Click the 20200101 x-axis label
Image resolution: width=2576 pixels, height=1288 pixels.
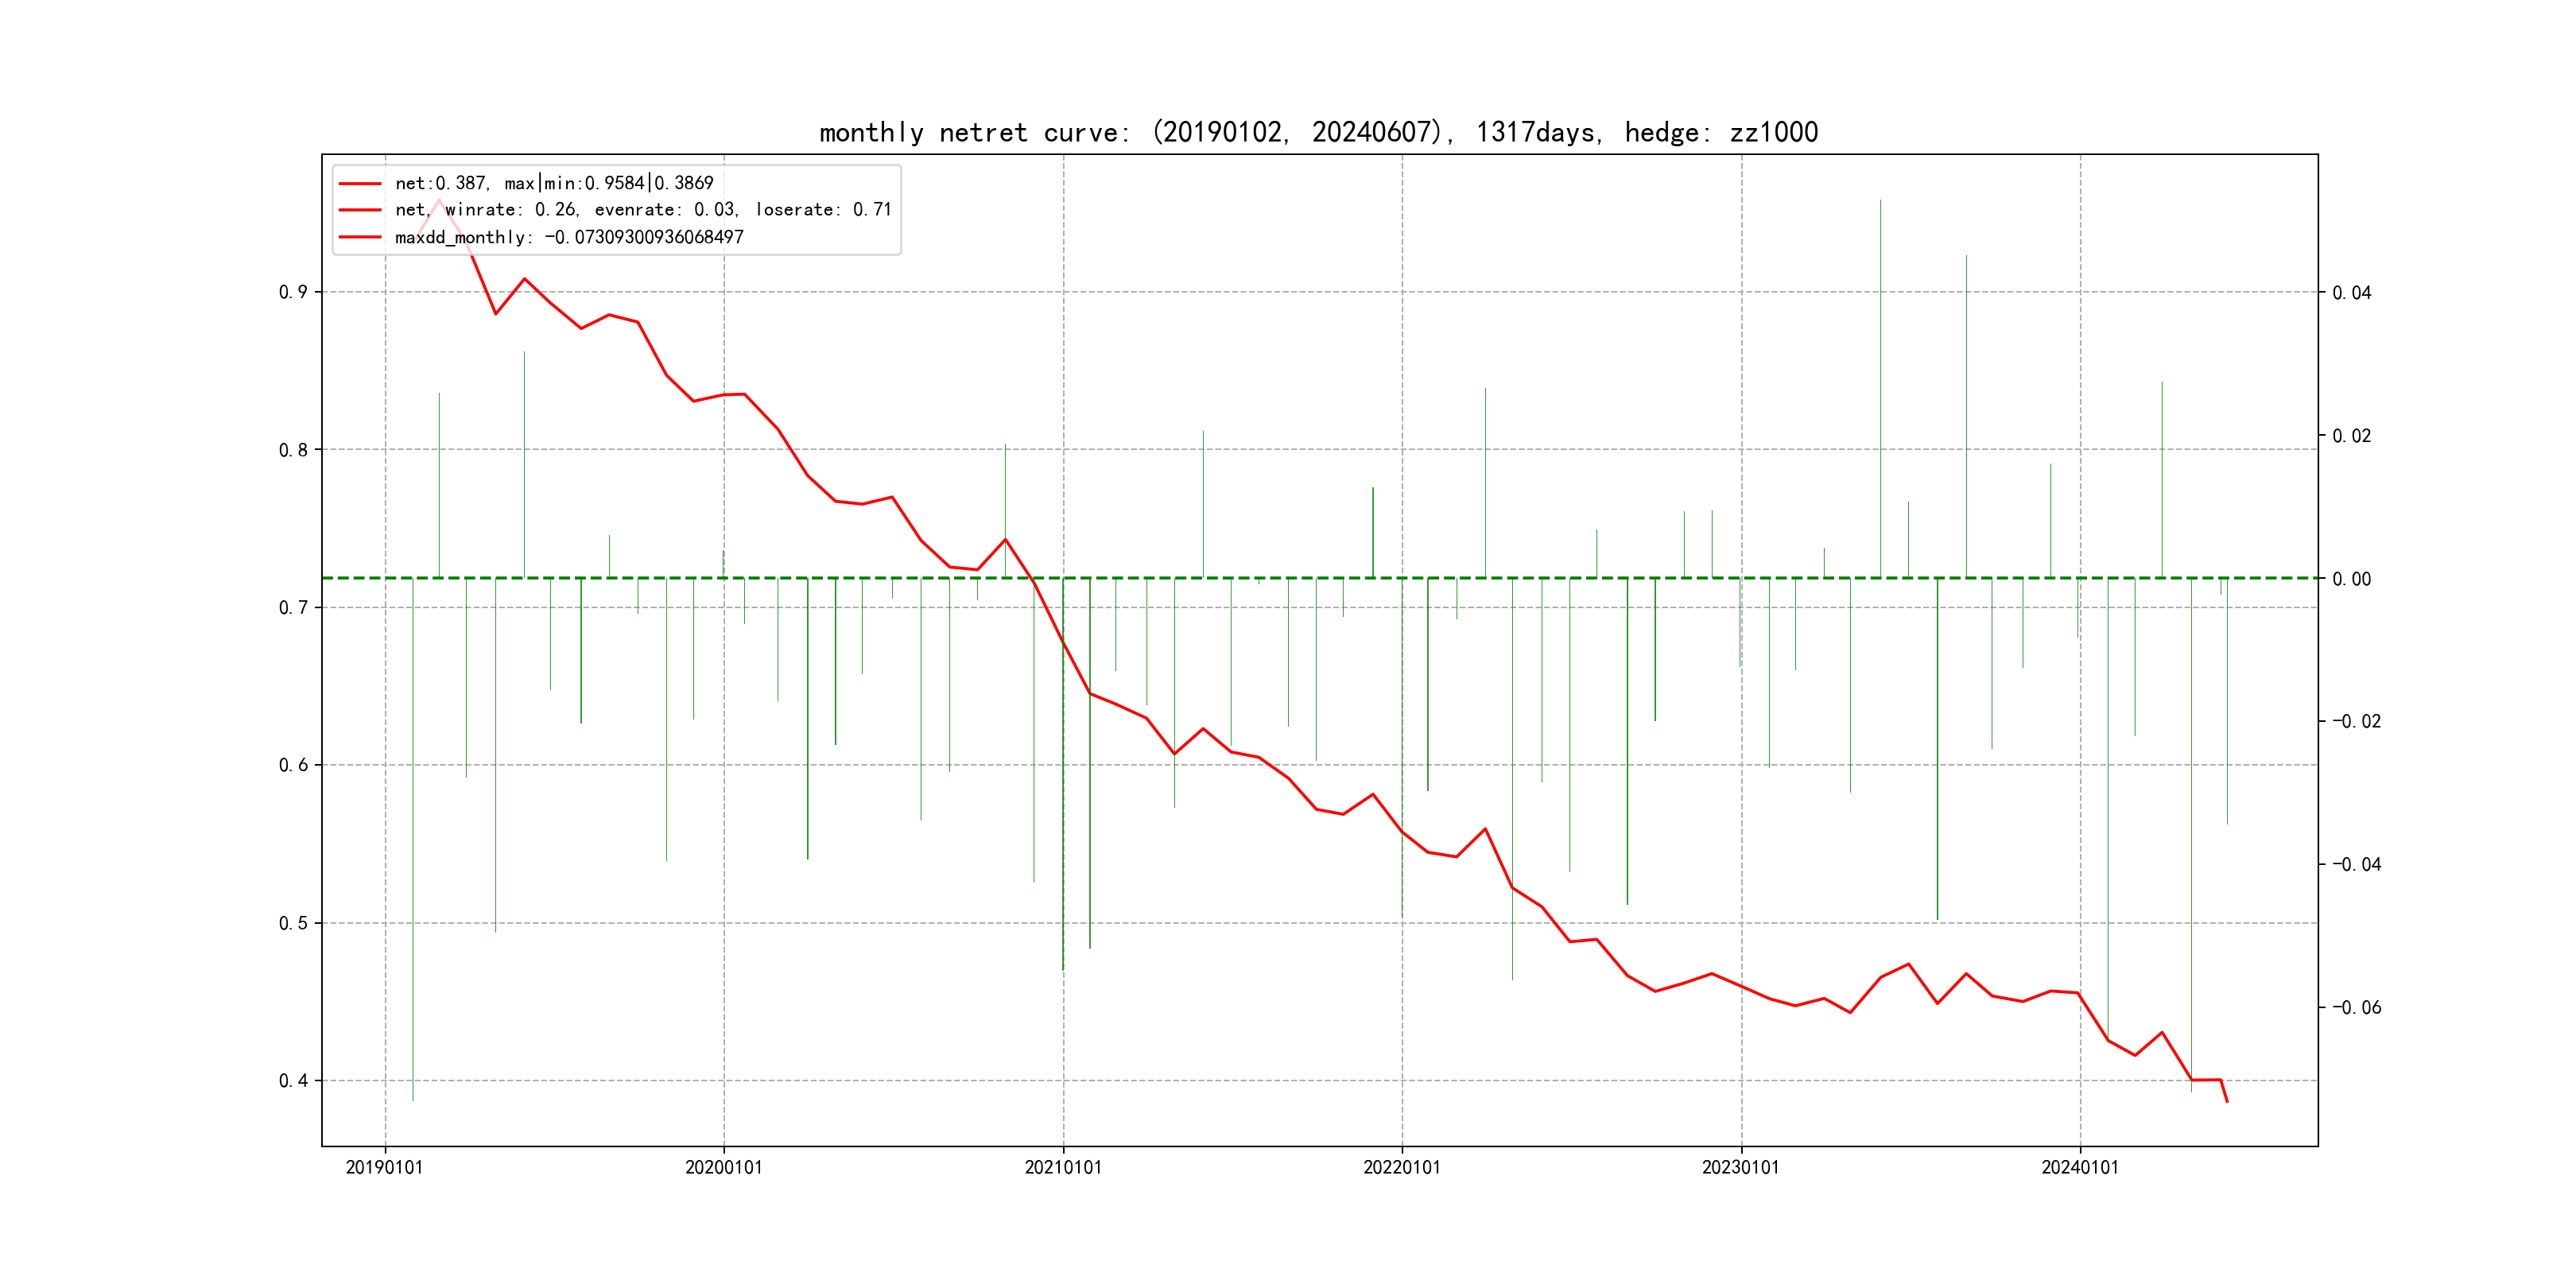click(723, 1168)
